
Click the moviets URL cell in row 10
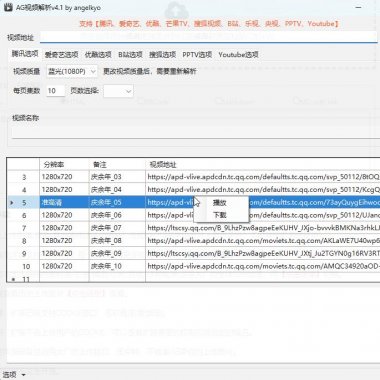pos(262,266)
